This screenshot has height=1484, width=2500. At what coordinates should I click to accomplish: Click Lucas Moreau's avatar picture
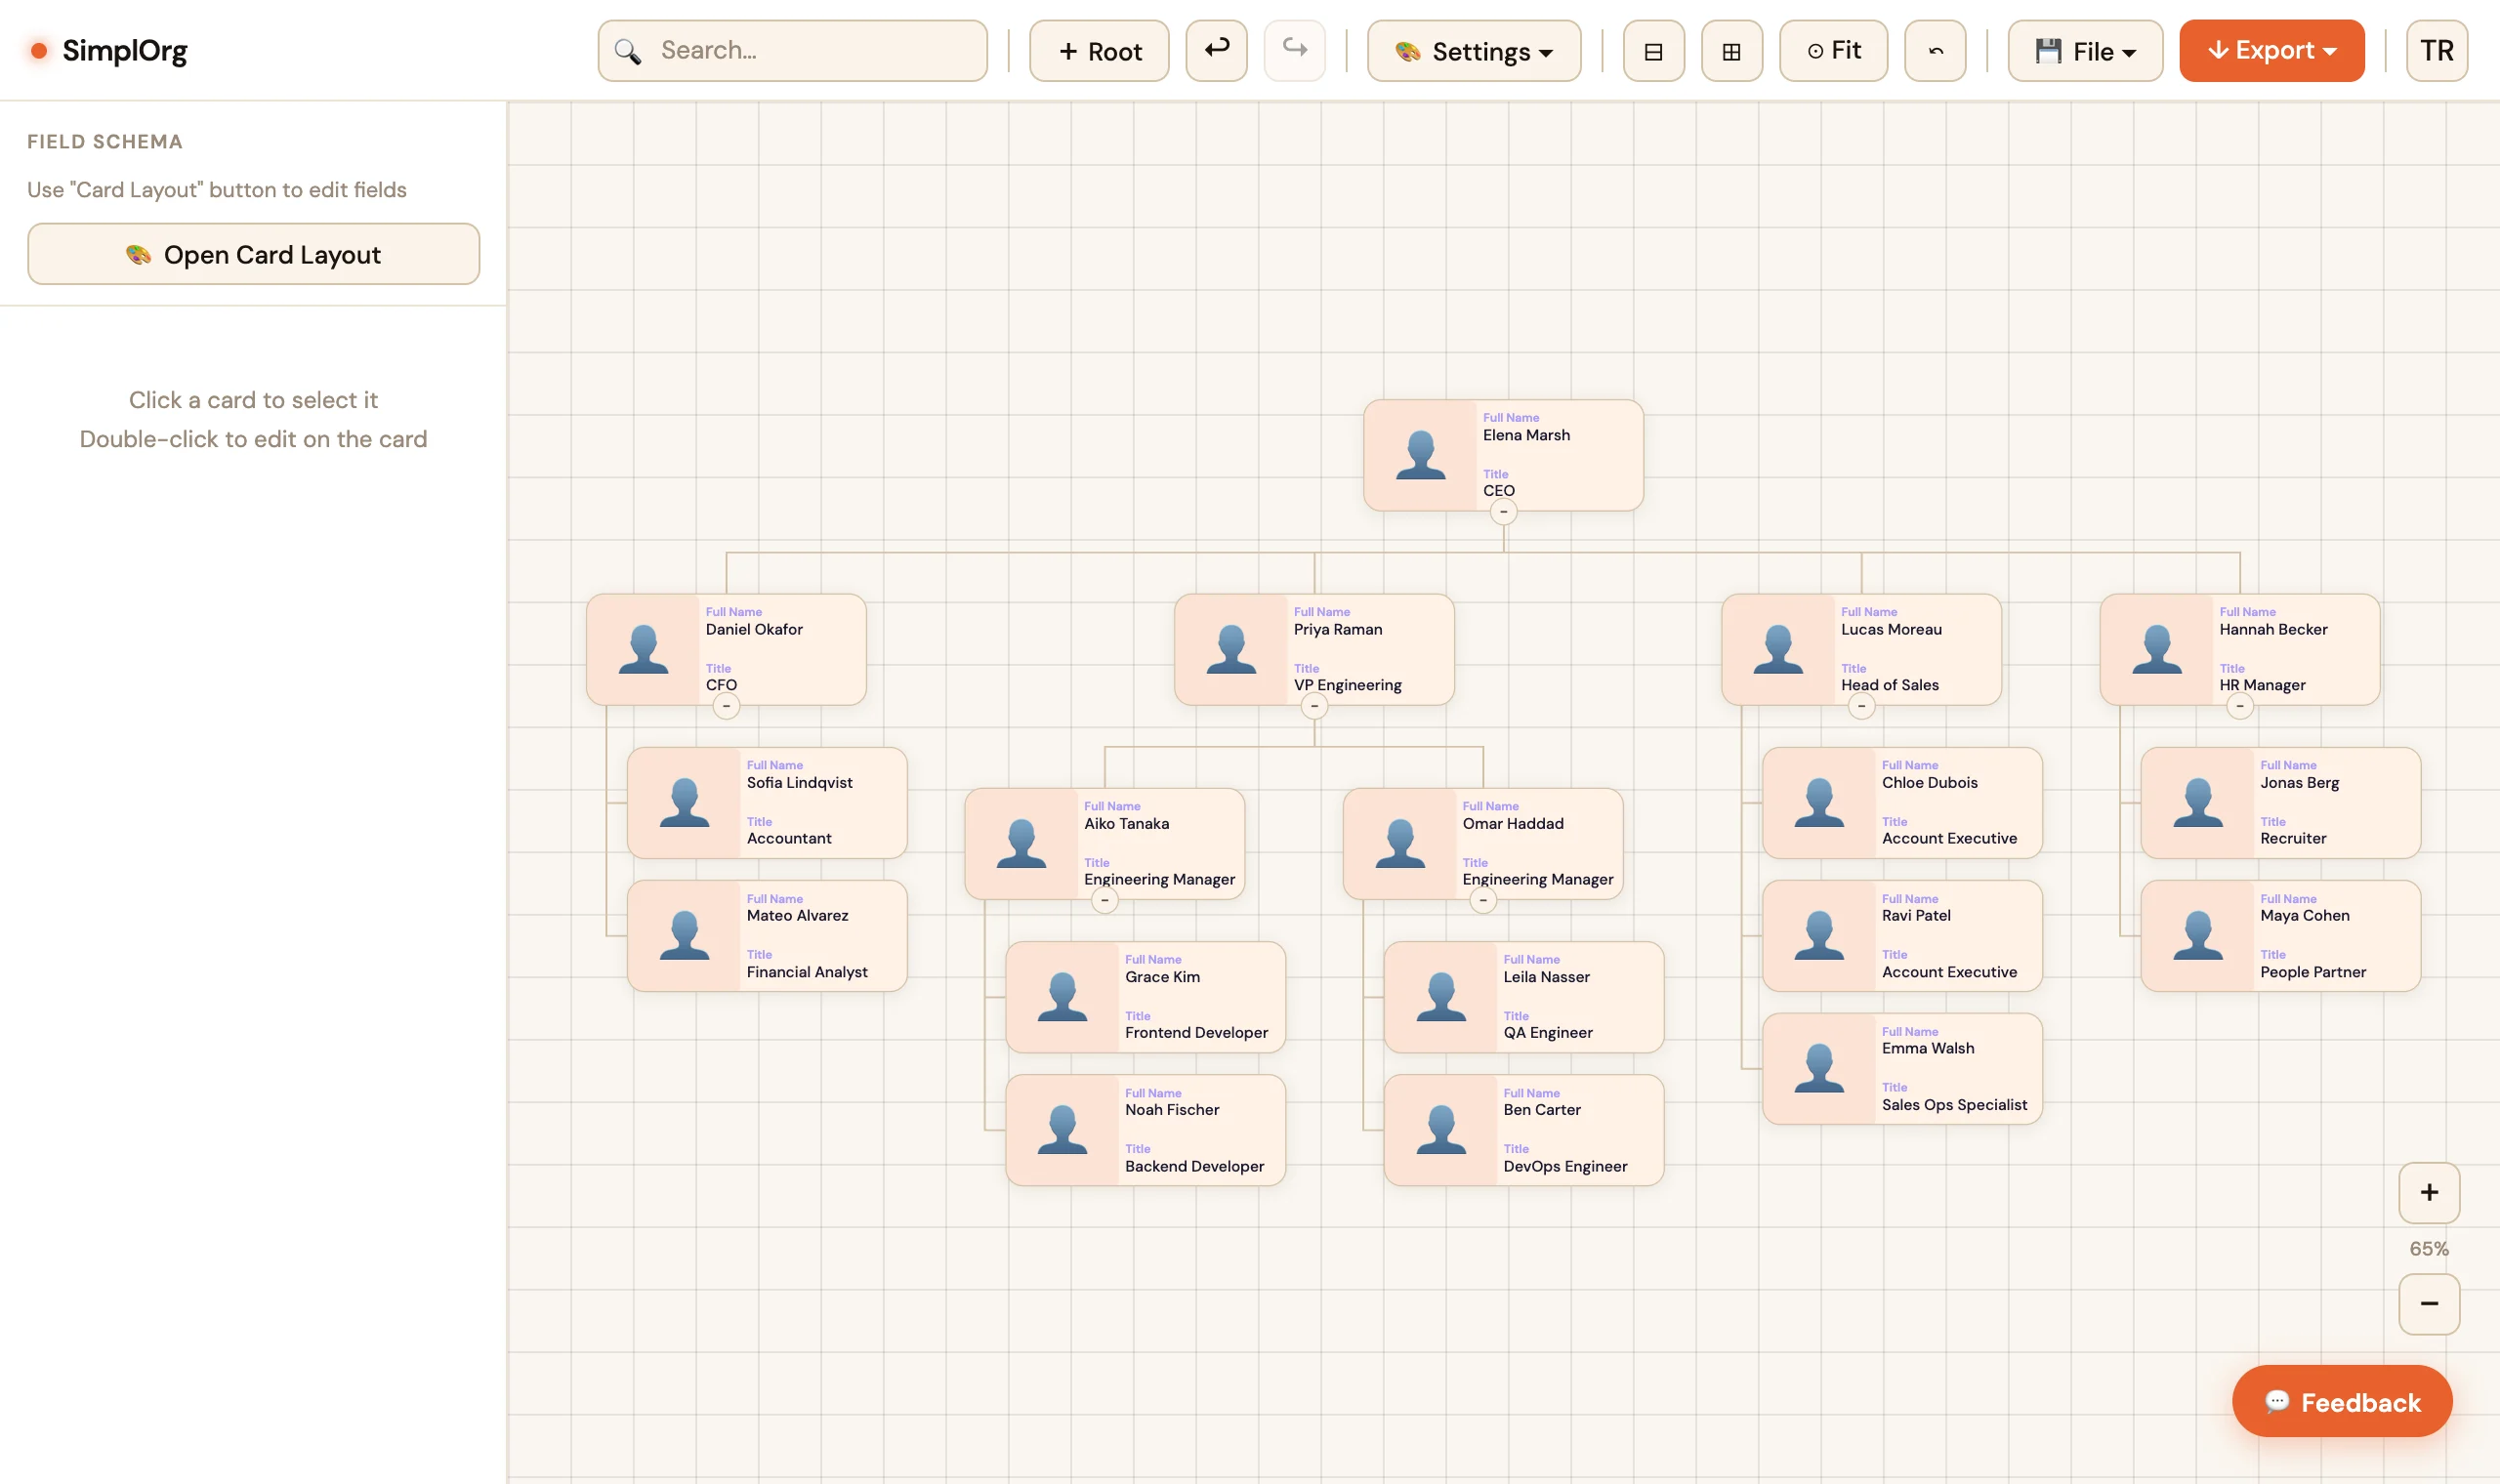(1778, 649)
